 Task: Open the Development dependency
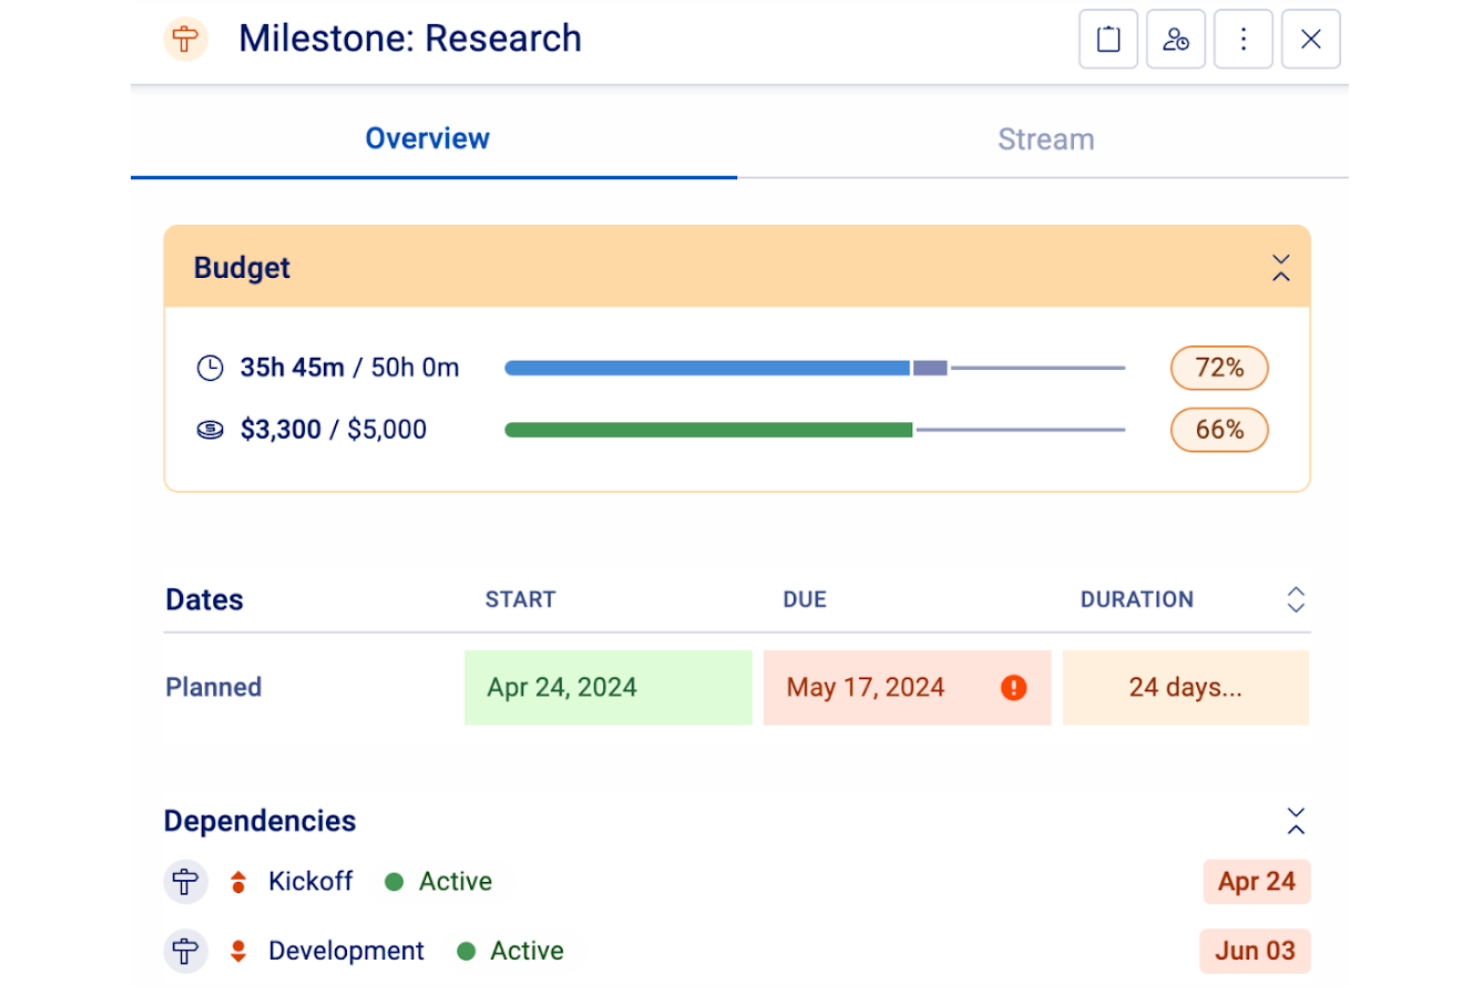346,951
